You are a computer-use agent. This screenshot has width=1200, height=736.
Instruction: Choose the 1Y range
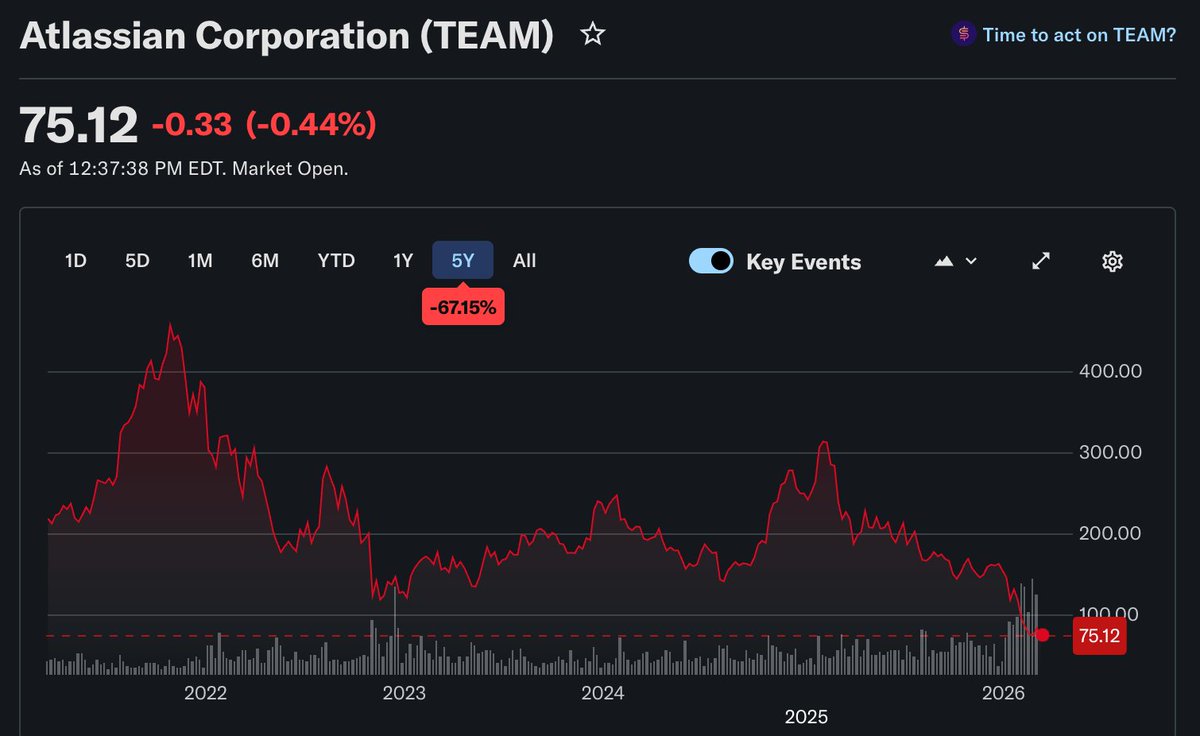[403, 261]
